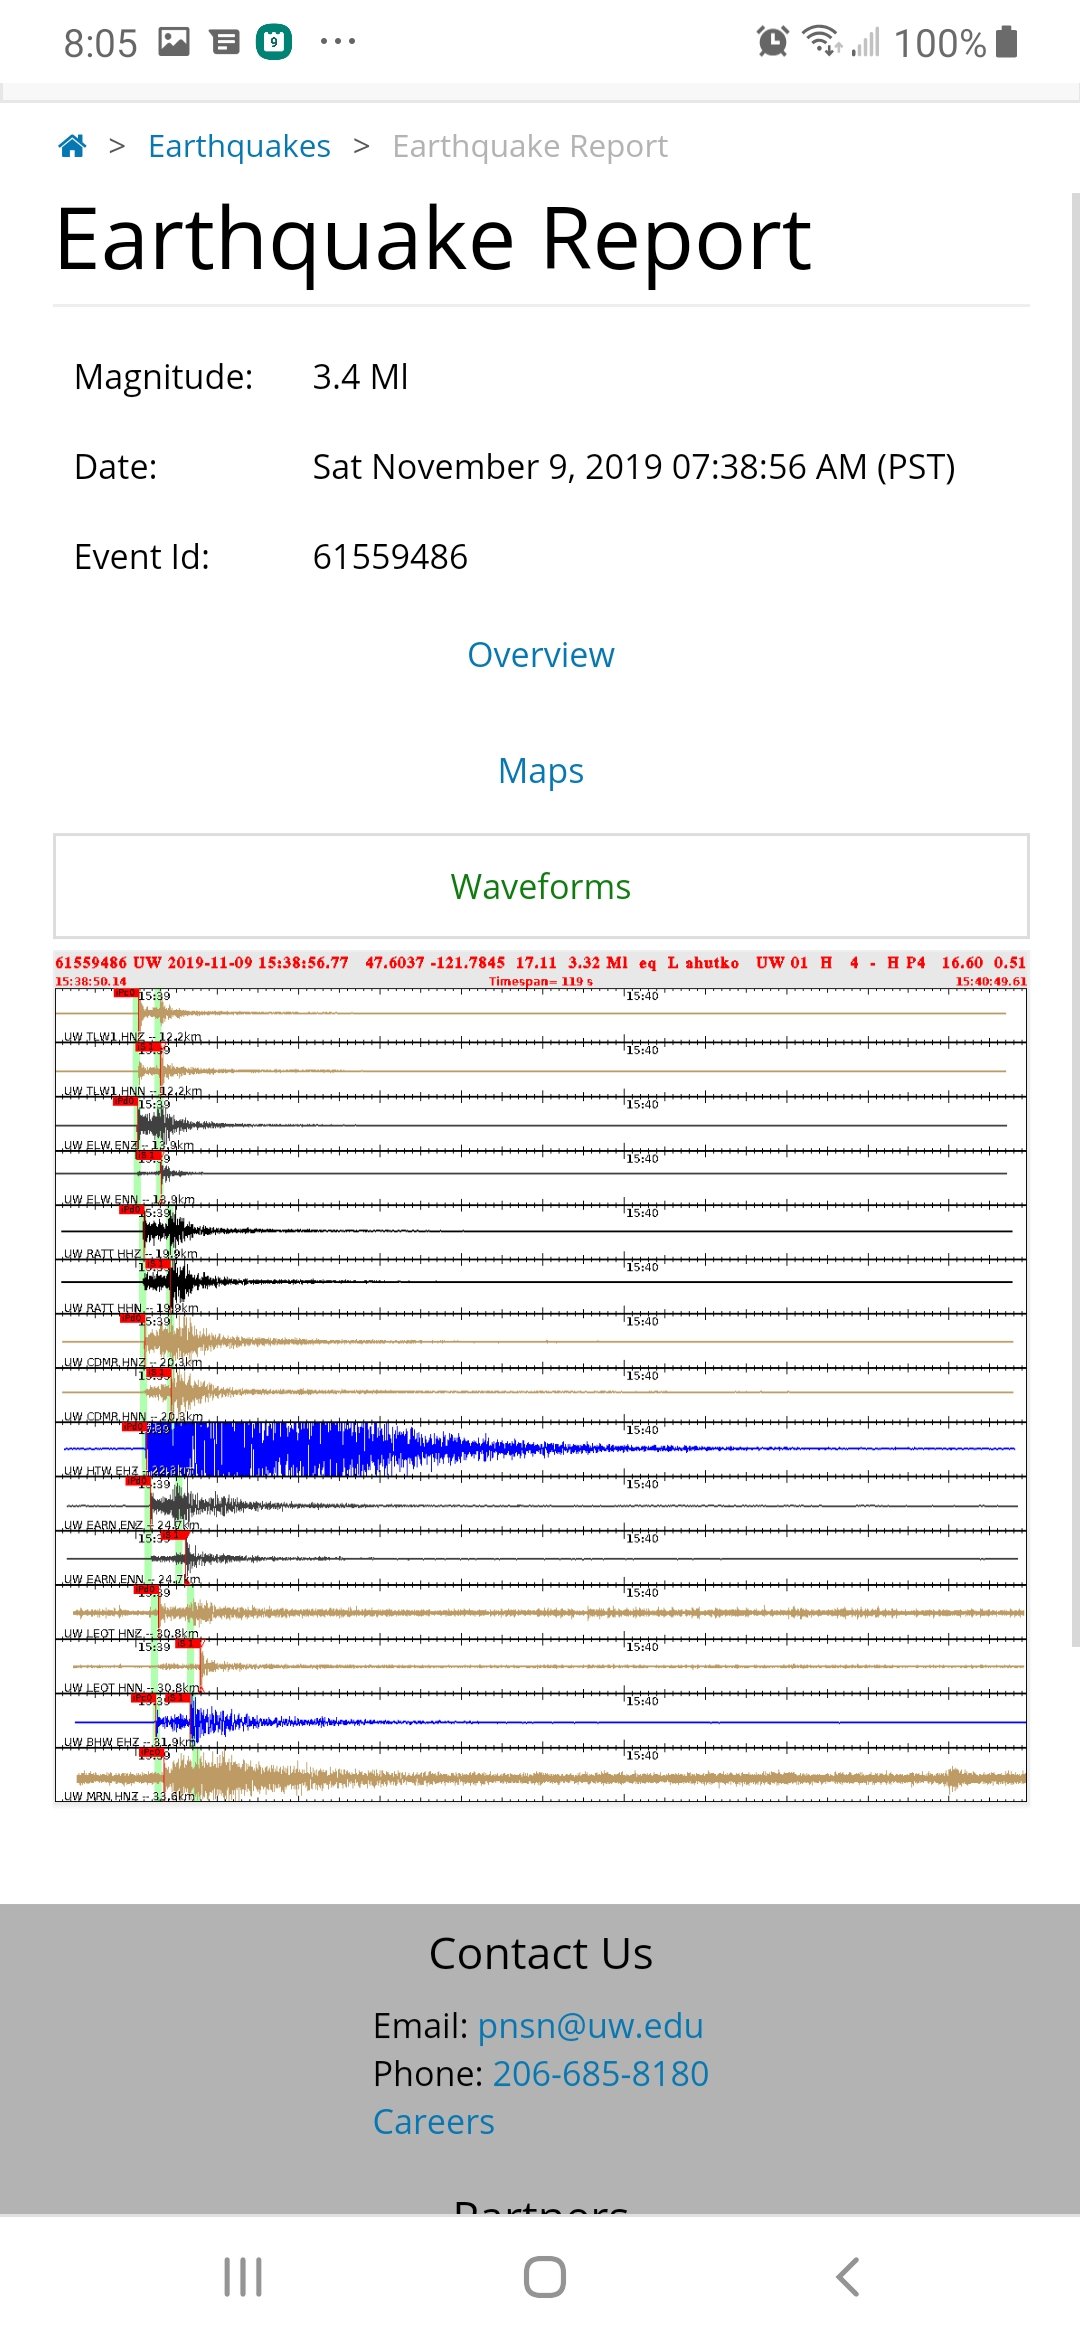Open the Careers link
The height and width of the screenshot is (2340, 1080).
click(433, 2122)
